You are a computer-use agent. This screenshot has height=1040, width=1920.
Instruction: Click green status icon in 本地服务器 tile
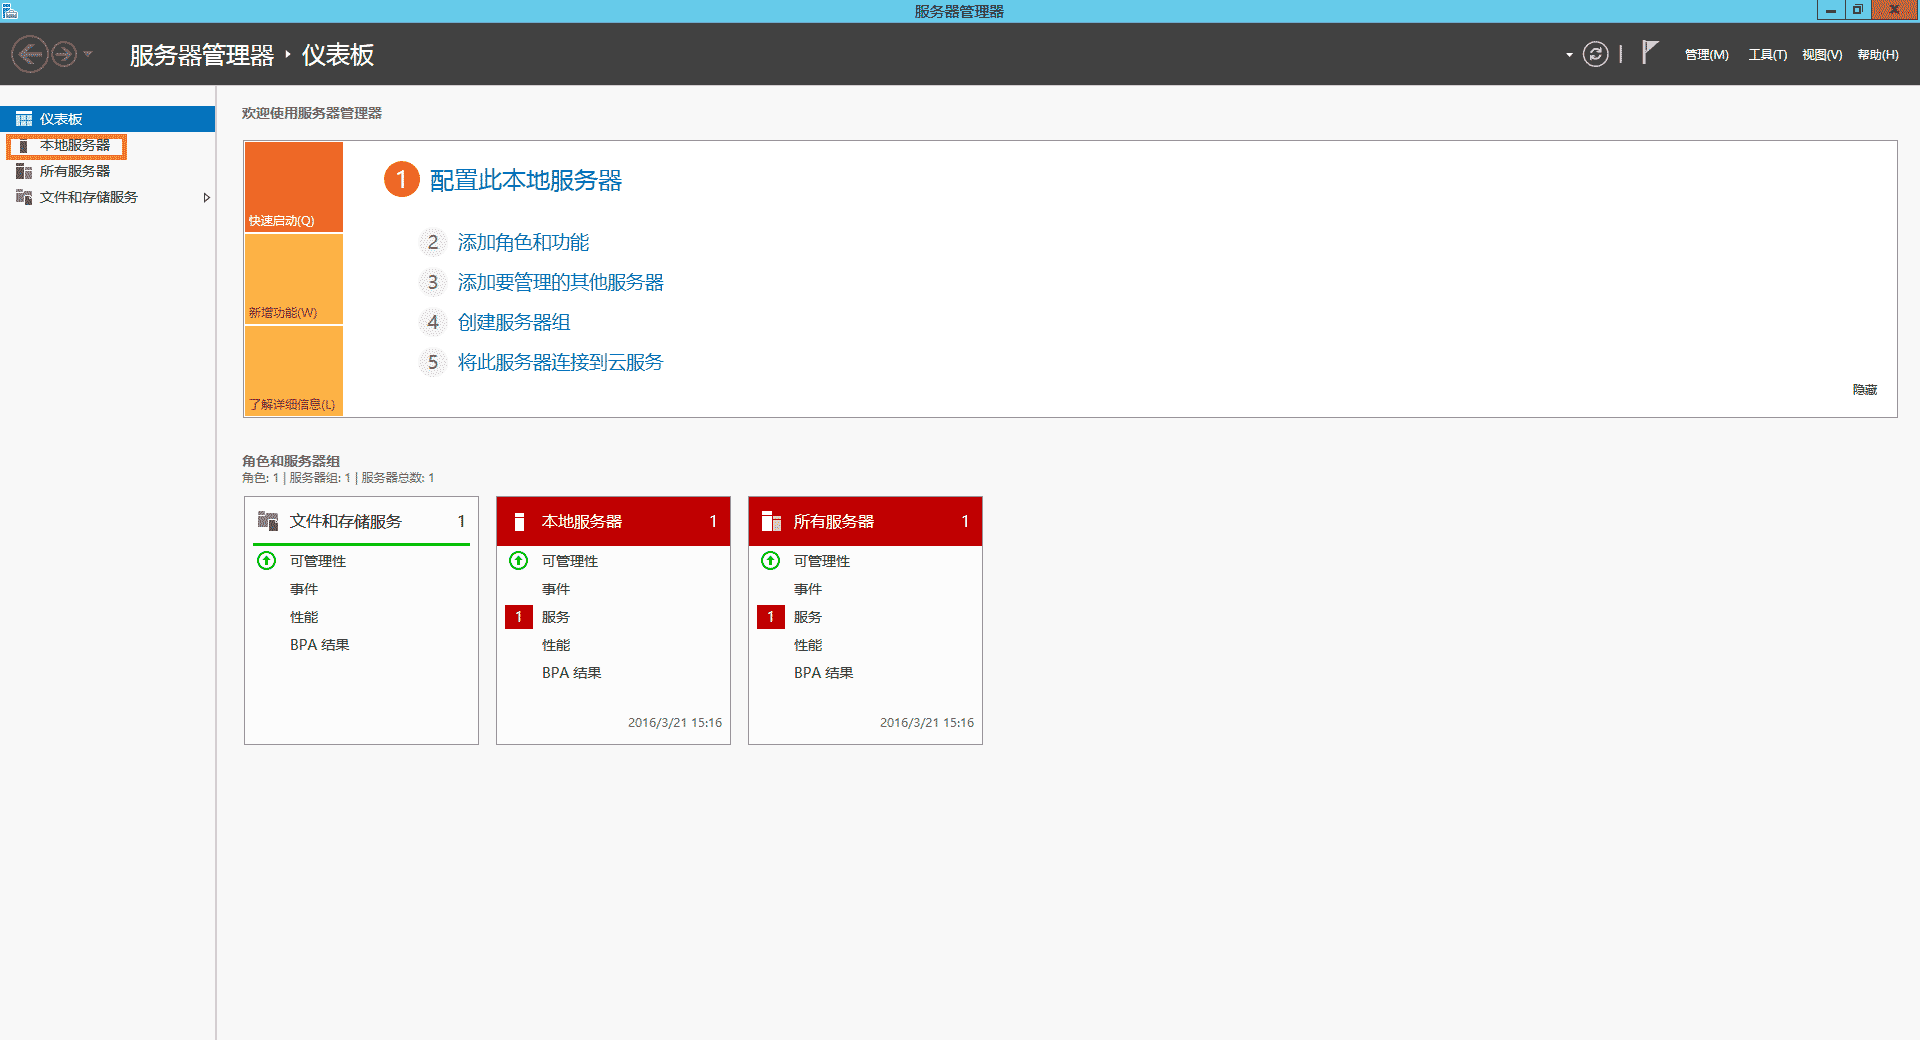tap(519, 561)
